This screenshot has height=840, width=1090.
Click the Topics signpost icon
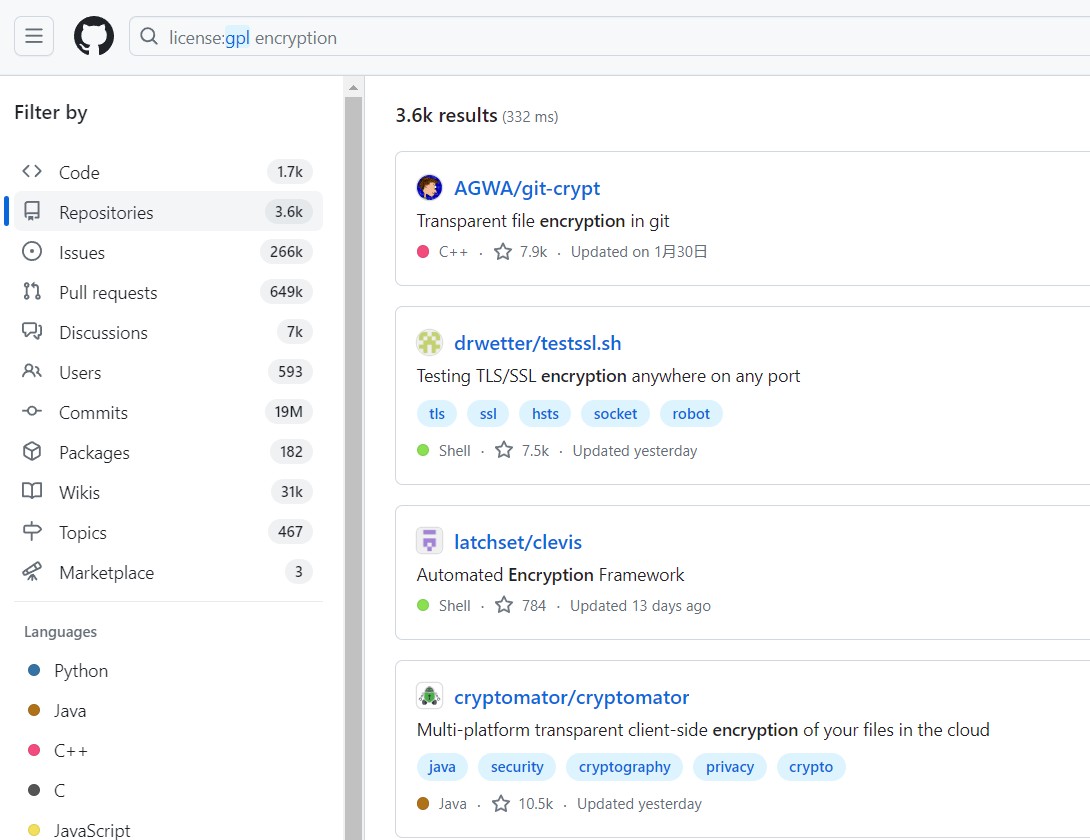(32, 531)
